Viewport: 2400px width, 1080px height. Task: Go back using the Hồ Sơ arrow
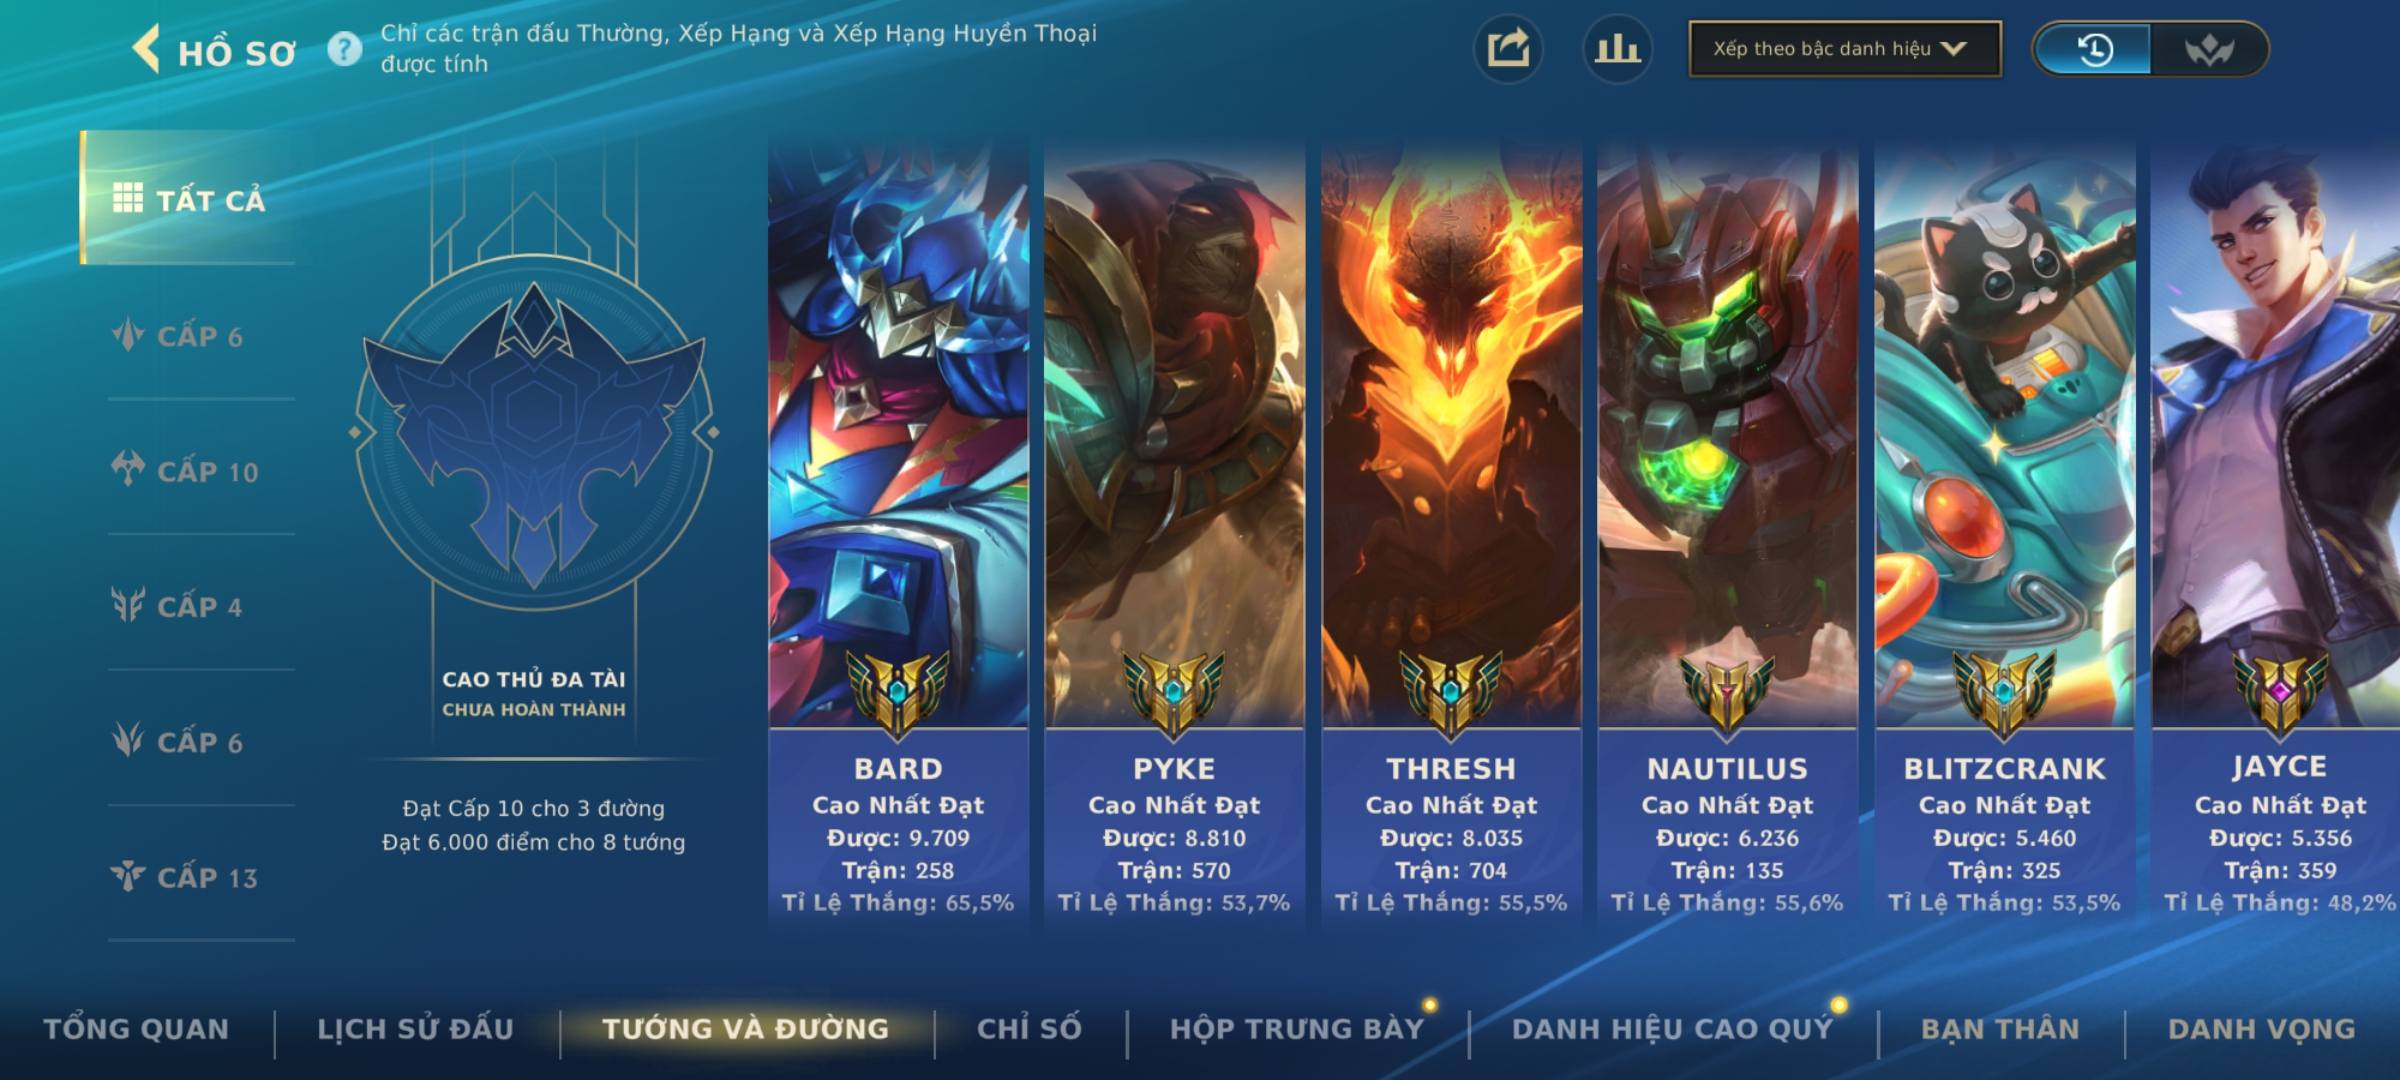tap(146, 49)
